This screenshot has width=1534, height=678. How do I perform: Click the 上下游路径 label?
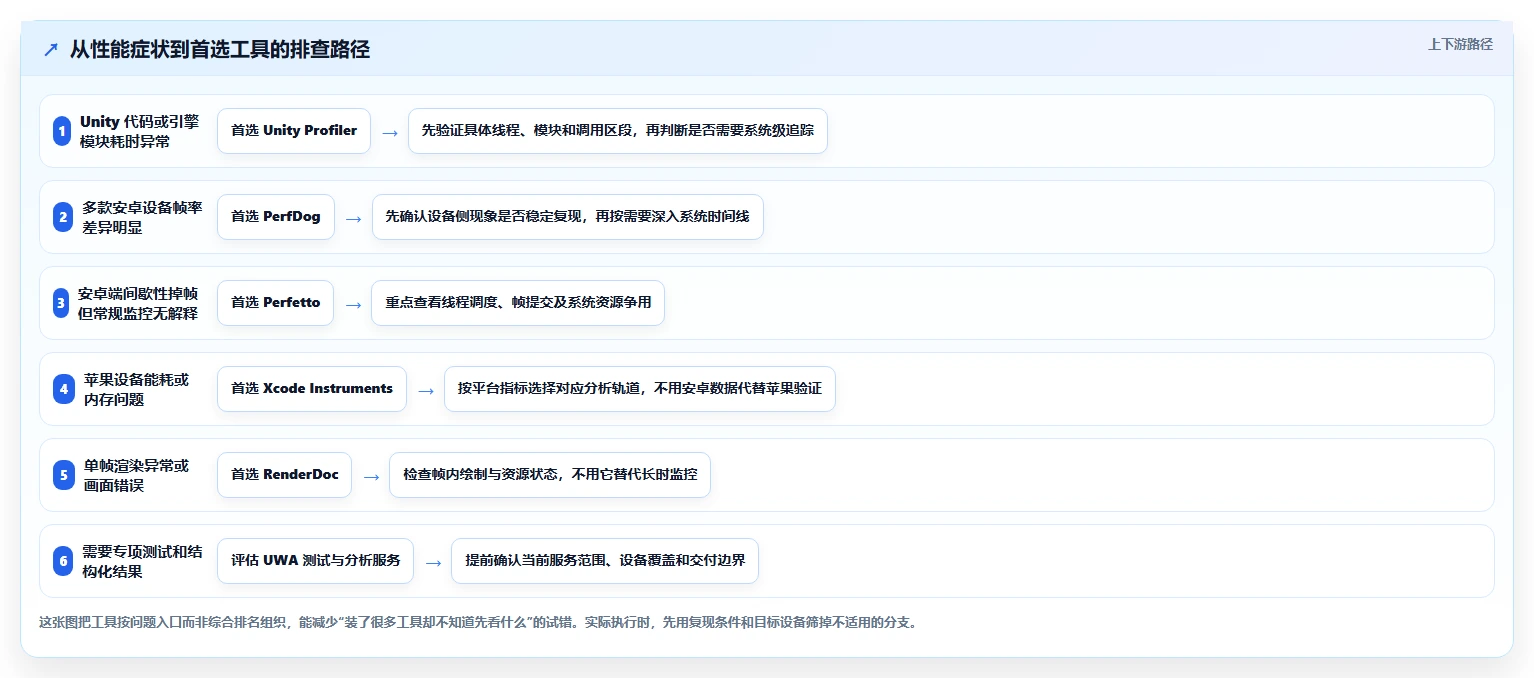(x=1460, y=44)
